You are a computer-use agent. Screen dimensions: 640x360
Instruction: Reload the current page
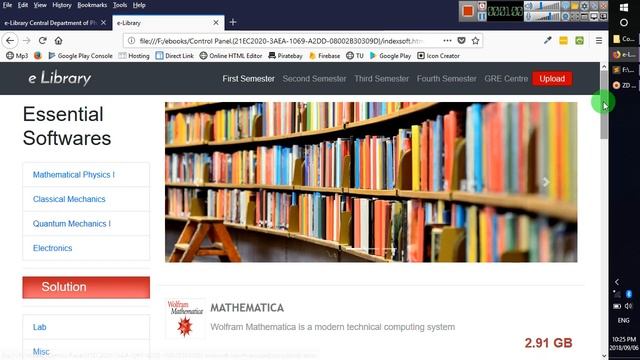[x=42, y=40]
